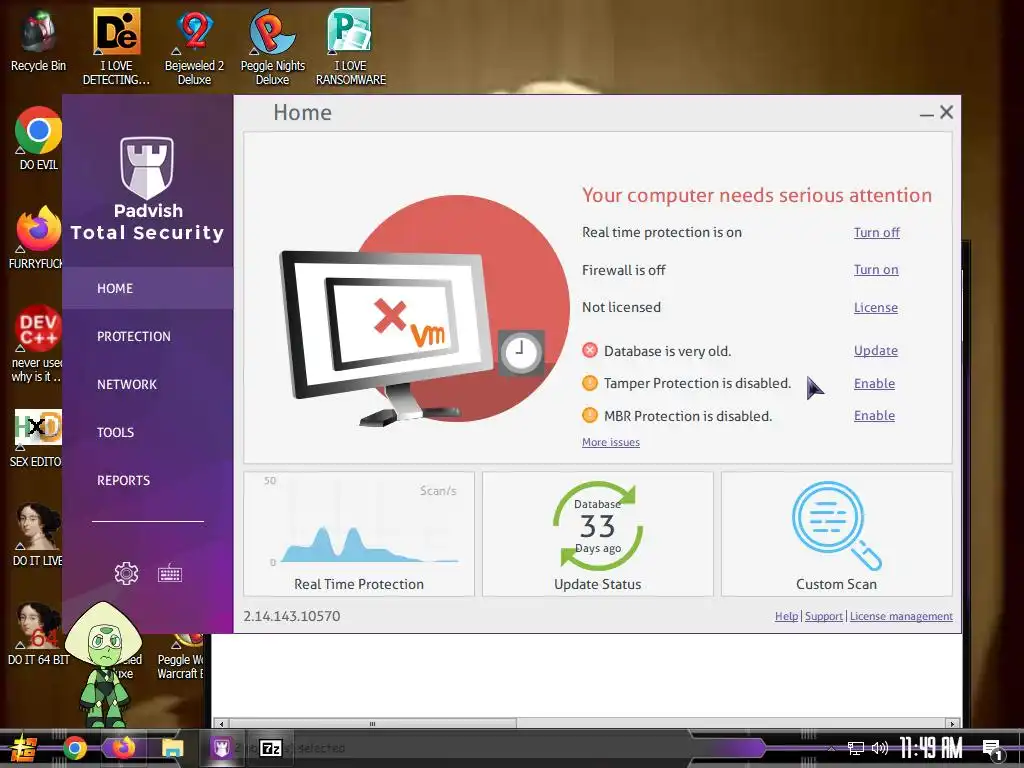The image size is (1024, 768).
Task: Click the Custom Scan magnifier icon
Action: (x=836, y=525)
